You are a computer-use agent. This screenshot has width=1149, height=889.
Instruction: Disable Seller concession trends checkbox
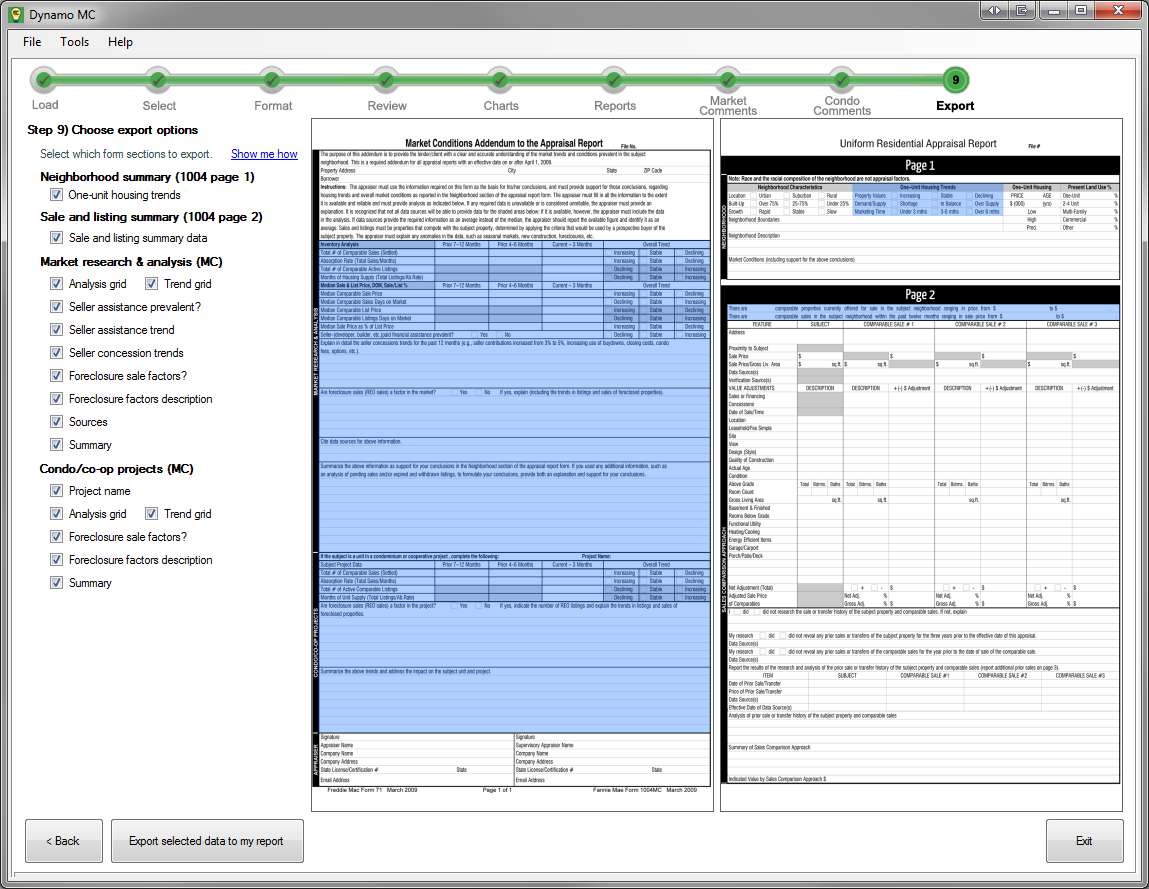(x=57, y=353)
